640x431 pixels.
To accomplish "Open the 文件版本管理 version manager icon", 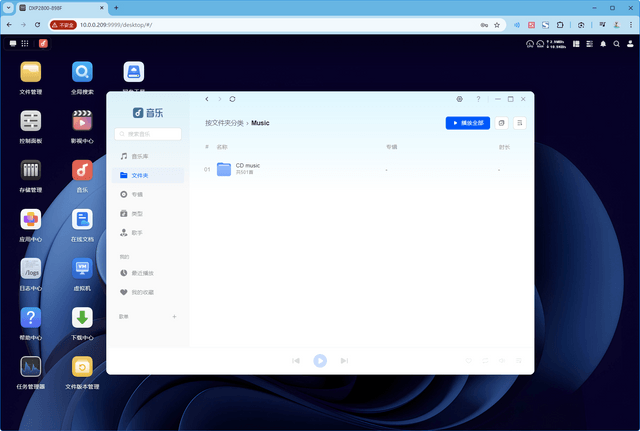I will pyautogui.click(x=82, y=367).
